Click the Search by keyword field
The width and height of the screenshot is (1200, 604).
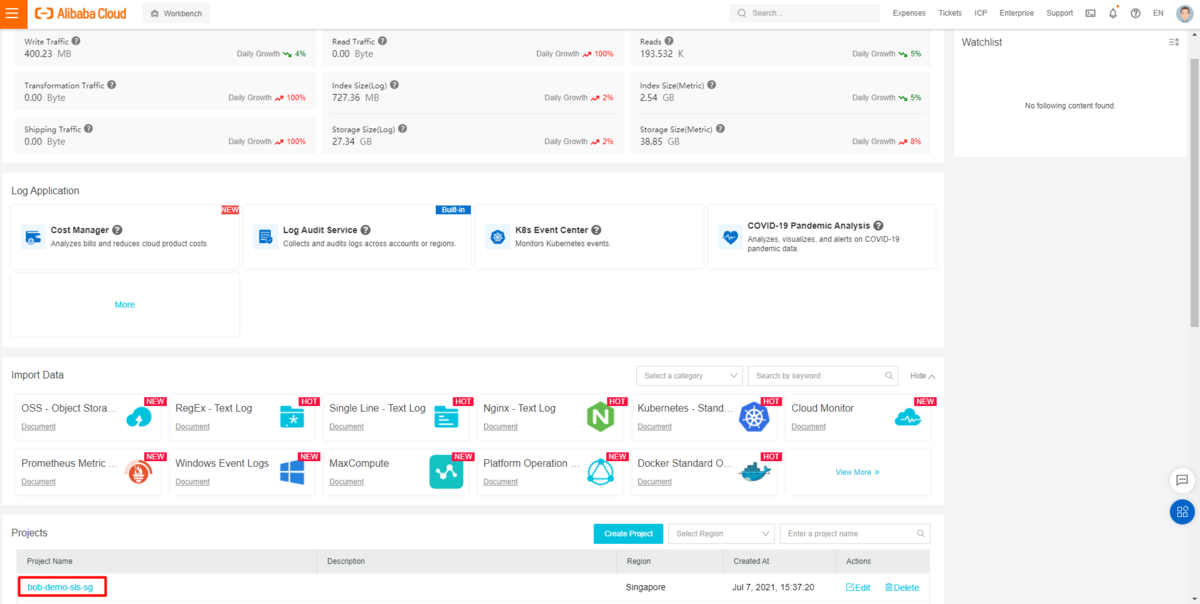click(823, 376)
